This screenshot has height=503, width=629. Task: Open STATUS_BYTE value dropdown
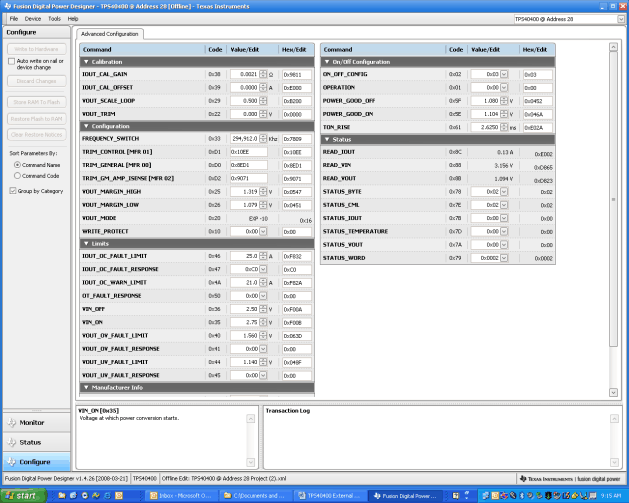point(504,192)
